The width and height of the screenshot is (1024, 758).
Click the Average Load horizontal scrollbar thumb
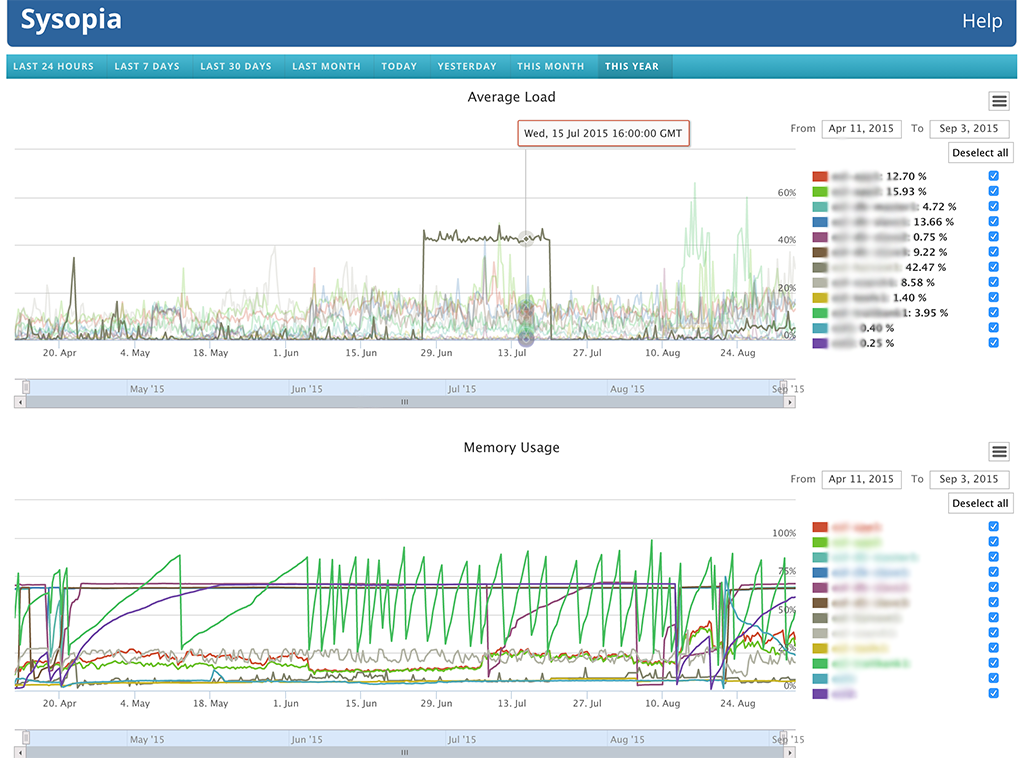(x=405, y=402)
